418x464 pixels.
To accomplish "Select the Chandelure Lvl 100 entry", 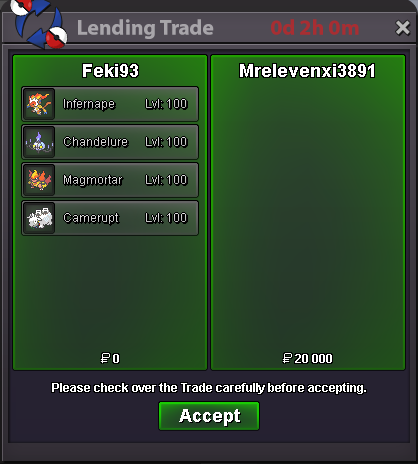I will (110, 142).
